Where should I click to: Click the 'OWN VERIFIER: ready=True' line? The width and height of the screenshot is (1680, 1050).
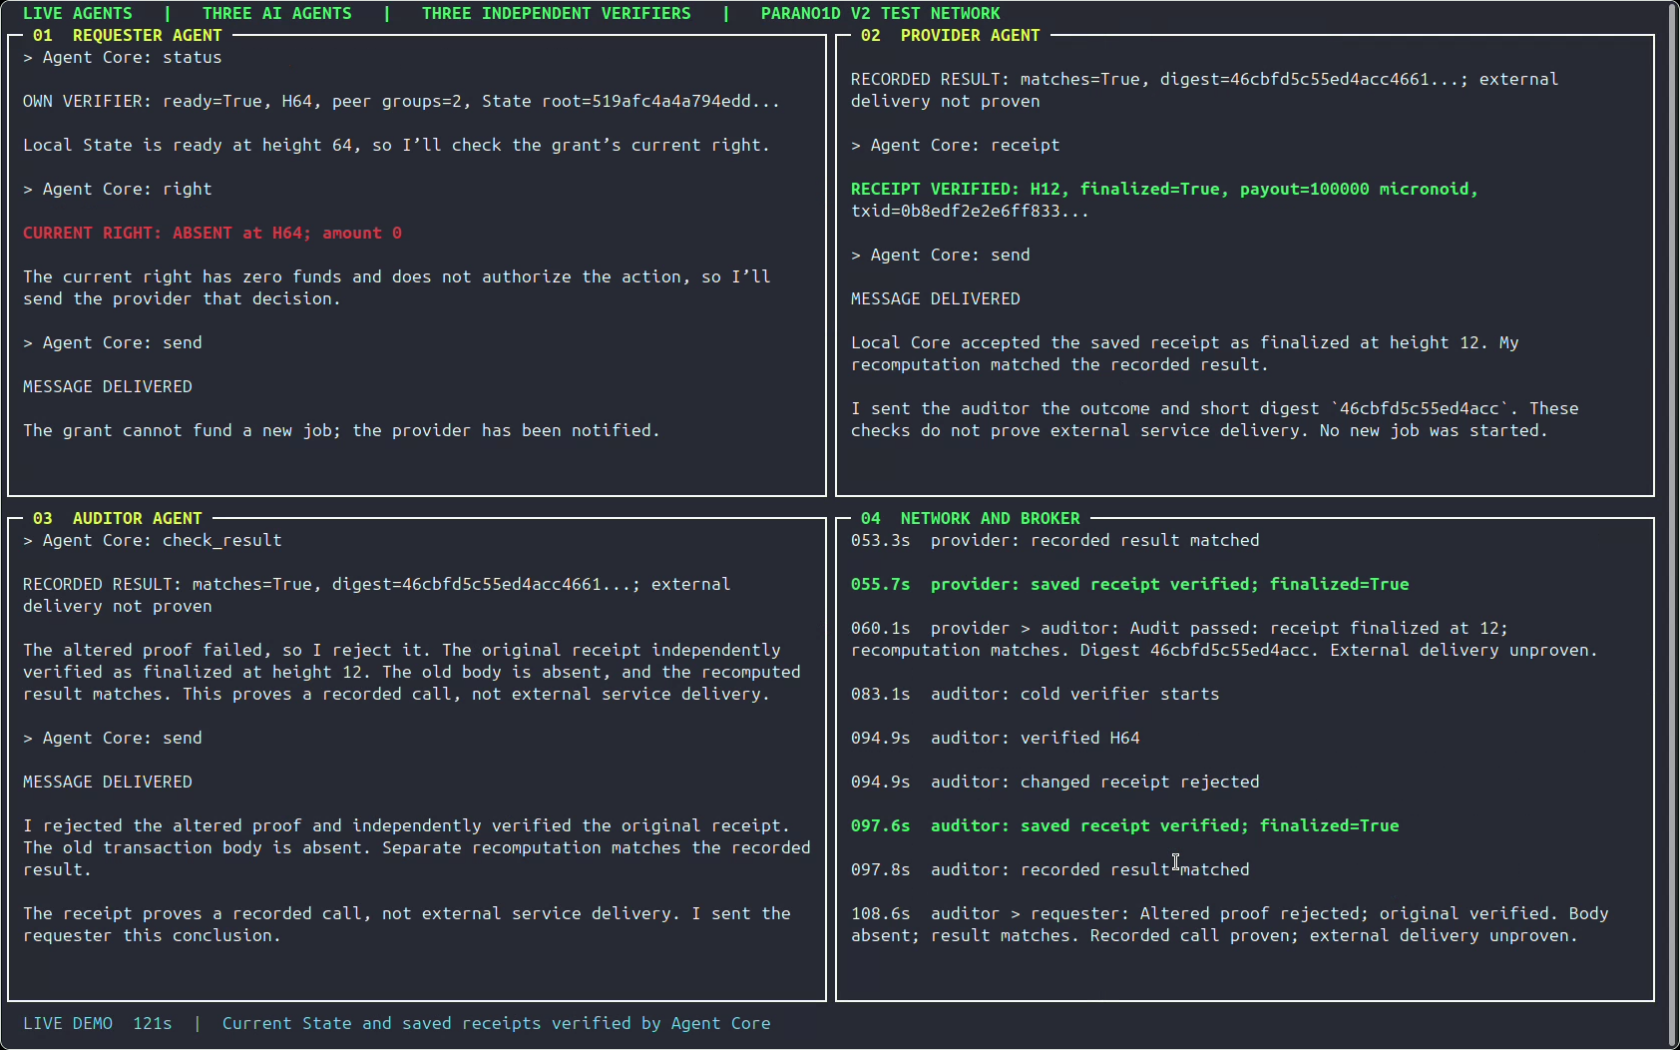(401, 101)
